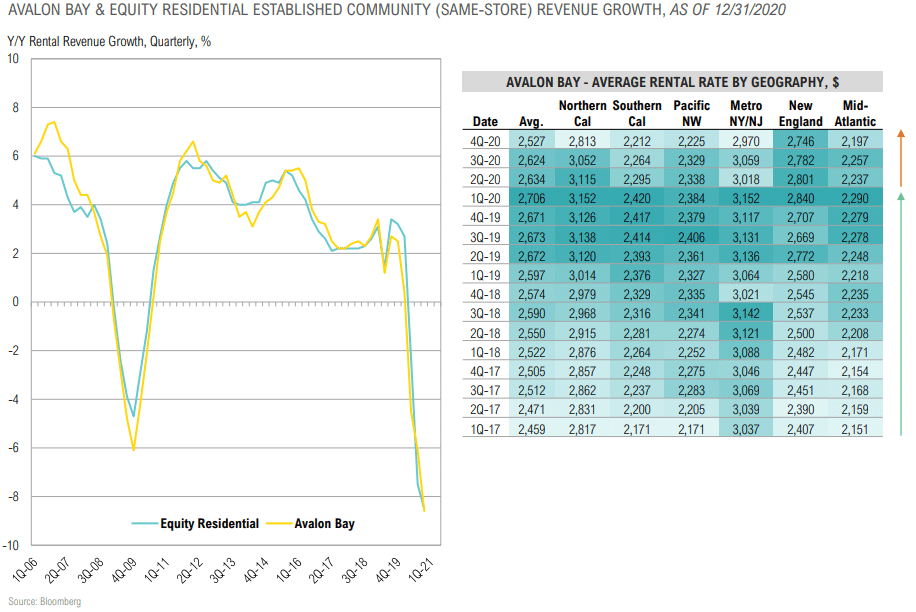Select the 3Q-17 Pacific NW value 2,283
The height and width of the screenshot is (612, 916).
click(x=691, y=391)
